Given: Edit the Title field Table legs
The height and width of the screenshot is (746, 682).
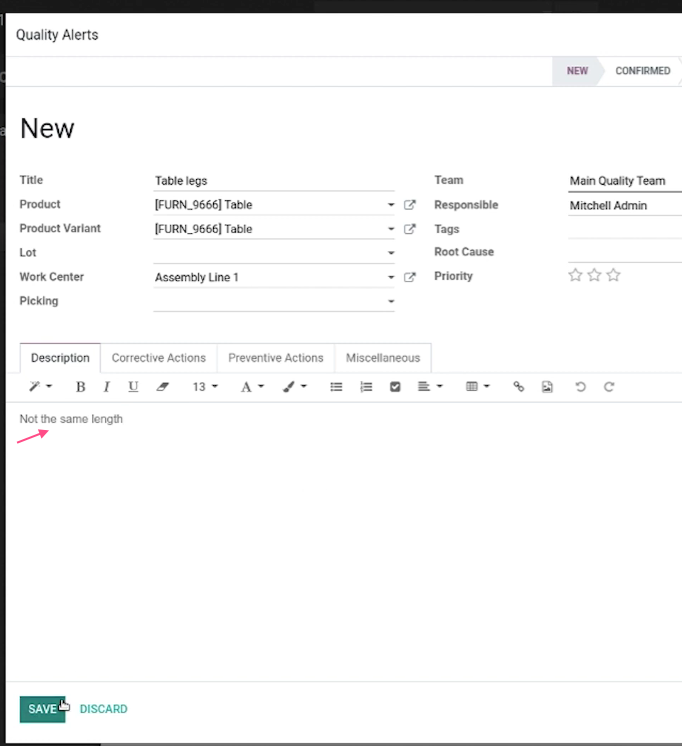Looking at the screenshot, I should coord(274,181).
